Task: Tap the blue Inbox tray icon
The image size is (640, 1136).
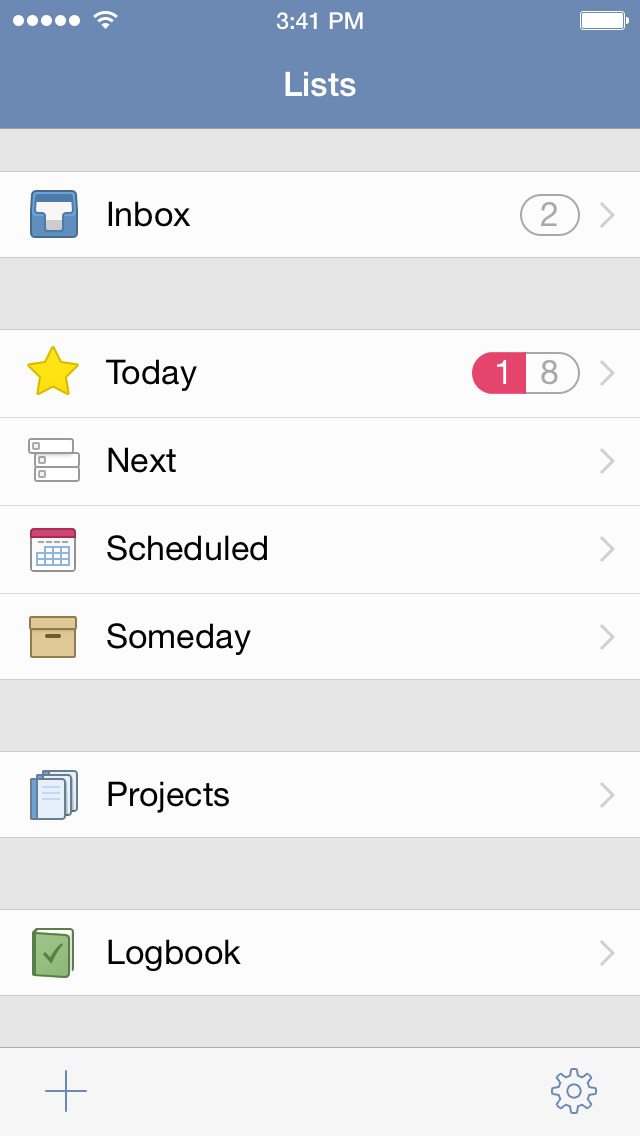Action: 54,214
